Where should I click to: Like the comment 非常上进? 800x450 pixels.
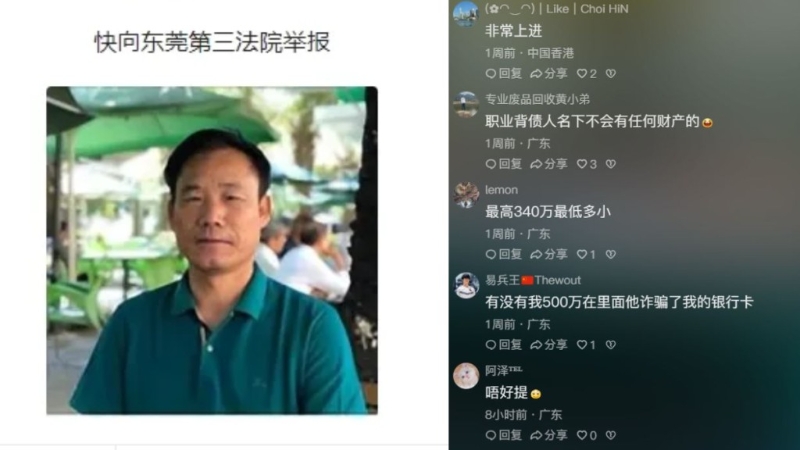click(x=586, y=73)
